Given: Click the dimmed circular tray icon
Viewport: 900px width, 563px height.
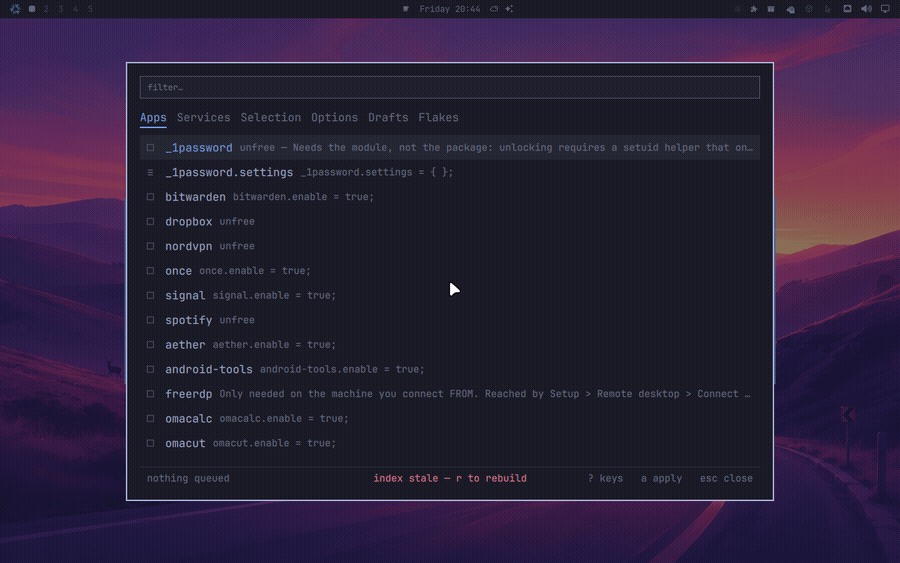Looking at the screenshot, I should 809,9.
